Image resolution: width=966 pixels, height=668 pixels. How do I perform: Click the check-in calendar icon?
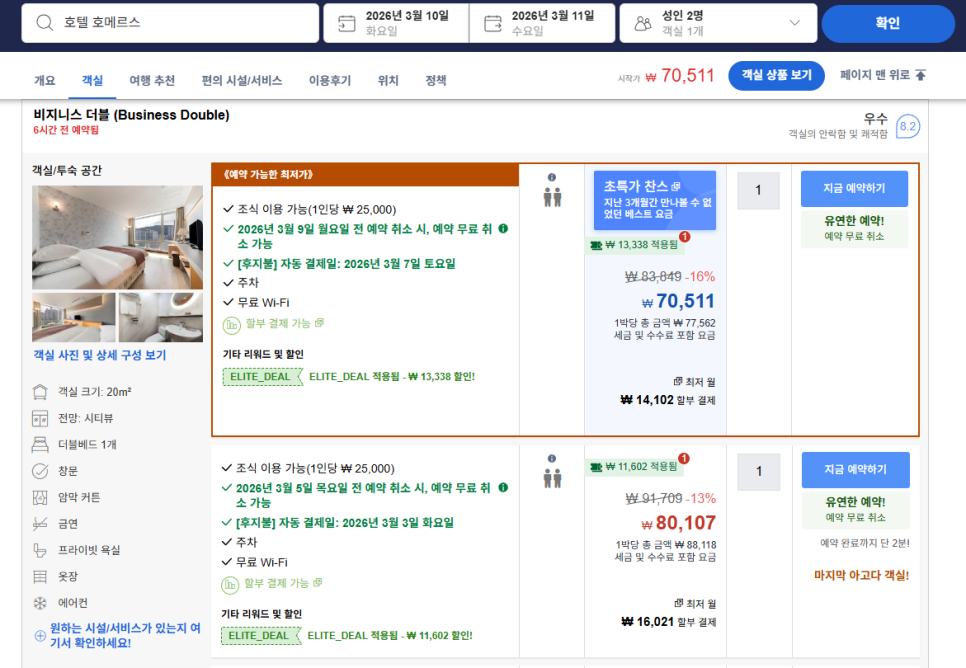(x=347, y=23)
